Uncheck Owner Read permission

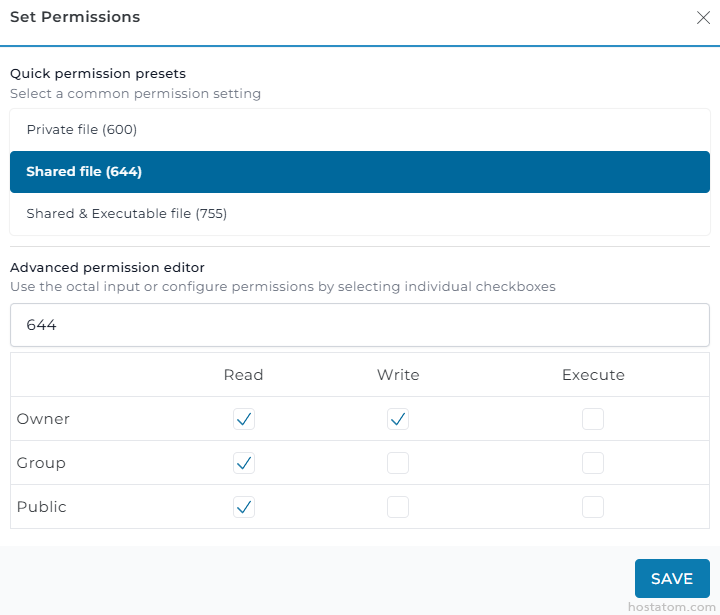[x=244, y=419]
